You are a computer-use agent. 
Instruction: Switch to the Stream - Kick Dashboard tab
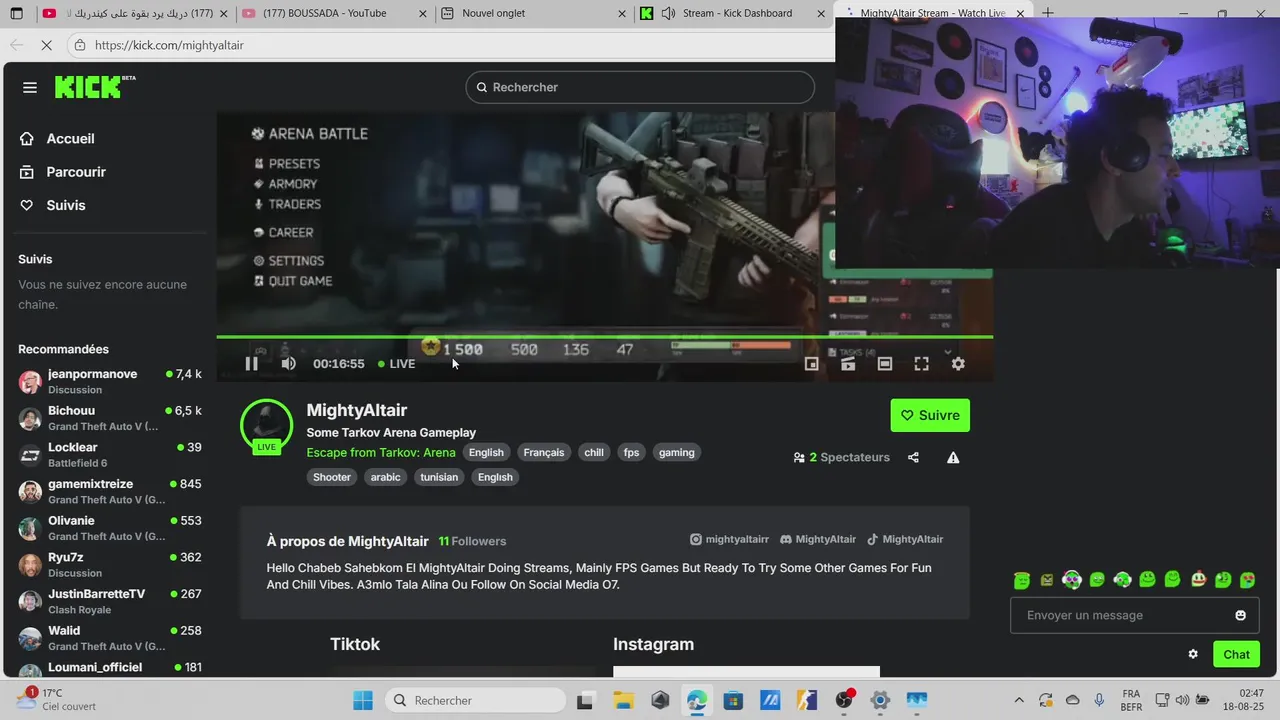click(733, 13)
